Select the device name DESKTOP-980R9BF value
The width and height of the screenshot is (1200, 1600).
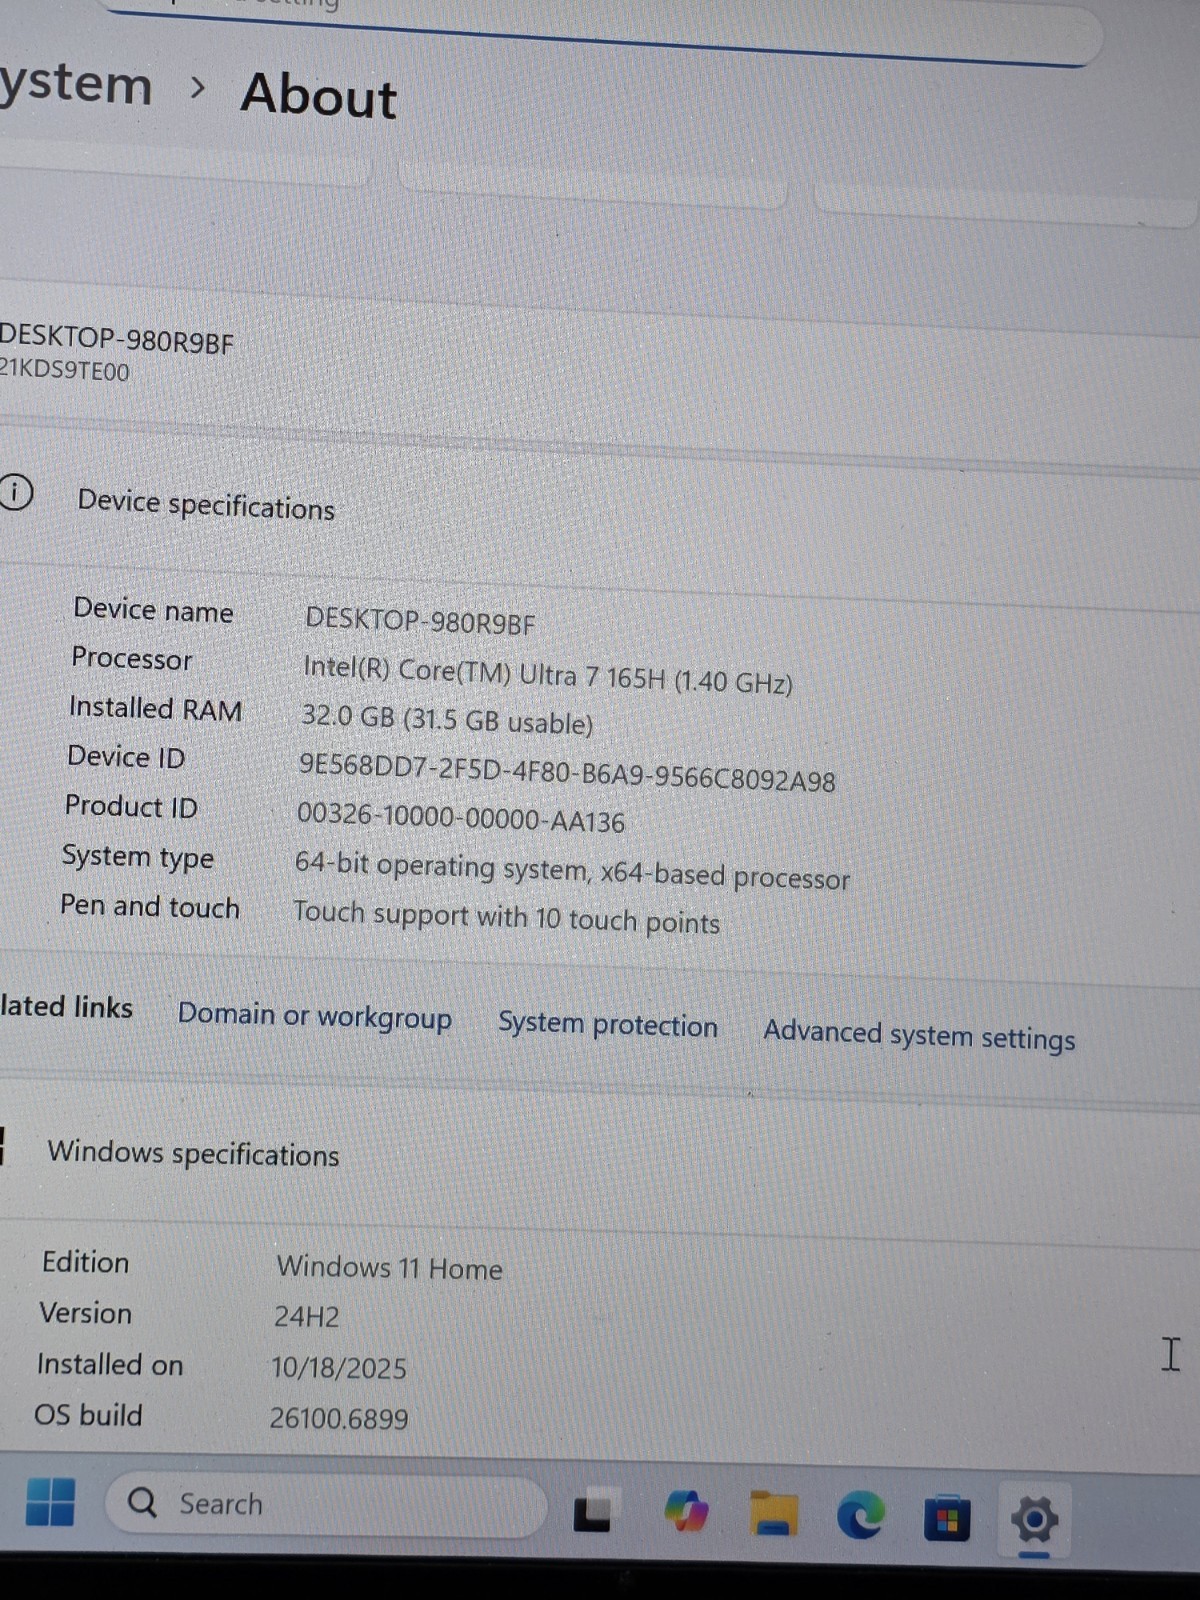pyautogui.click(x=420, y=621)
